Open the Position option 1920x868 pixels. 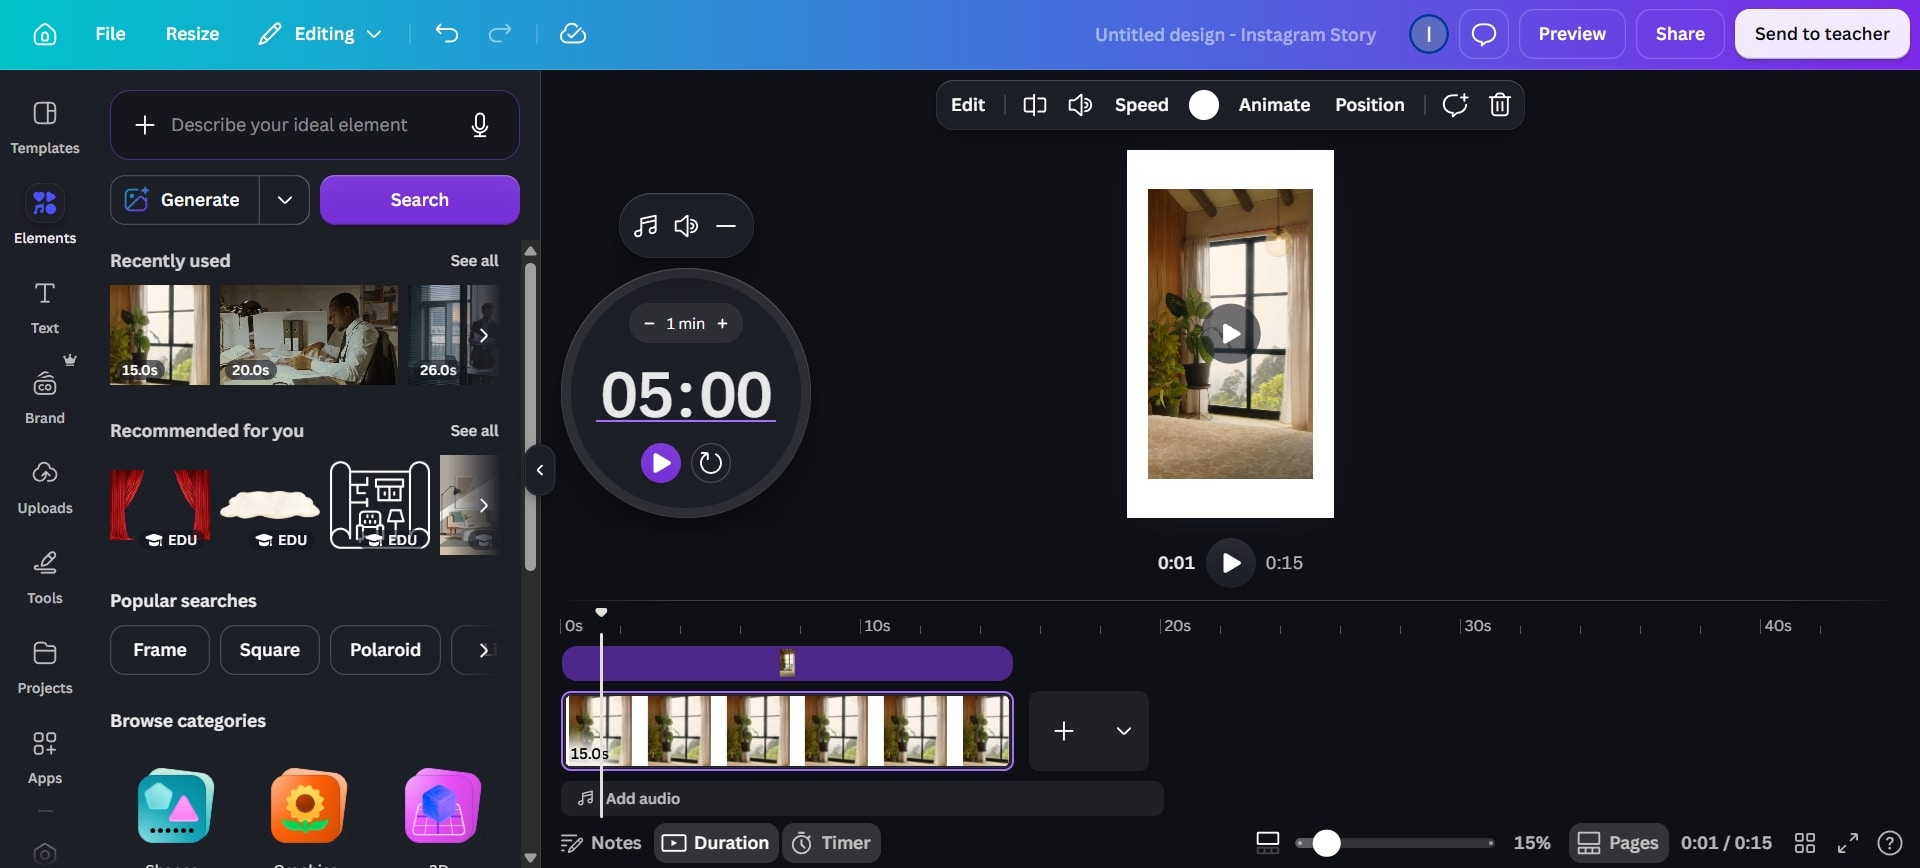[x=1369, y=105]
